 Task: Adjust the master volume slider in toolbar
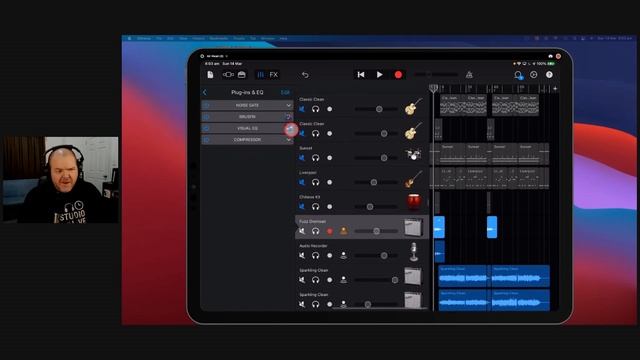point(436,75)
